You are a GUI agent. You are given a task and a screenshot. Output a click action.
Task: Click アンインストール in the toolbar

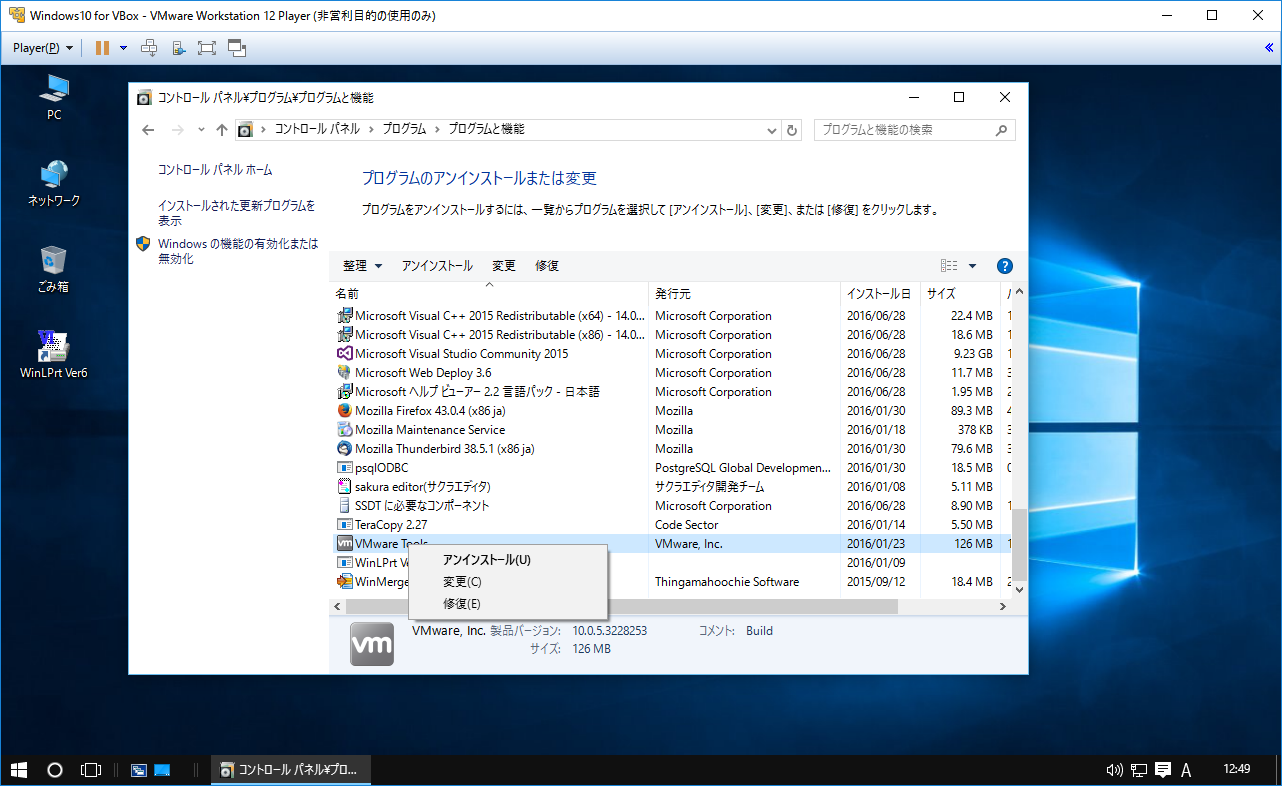(x=437, y=266)
